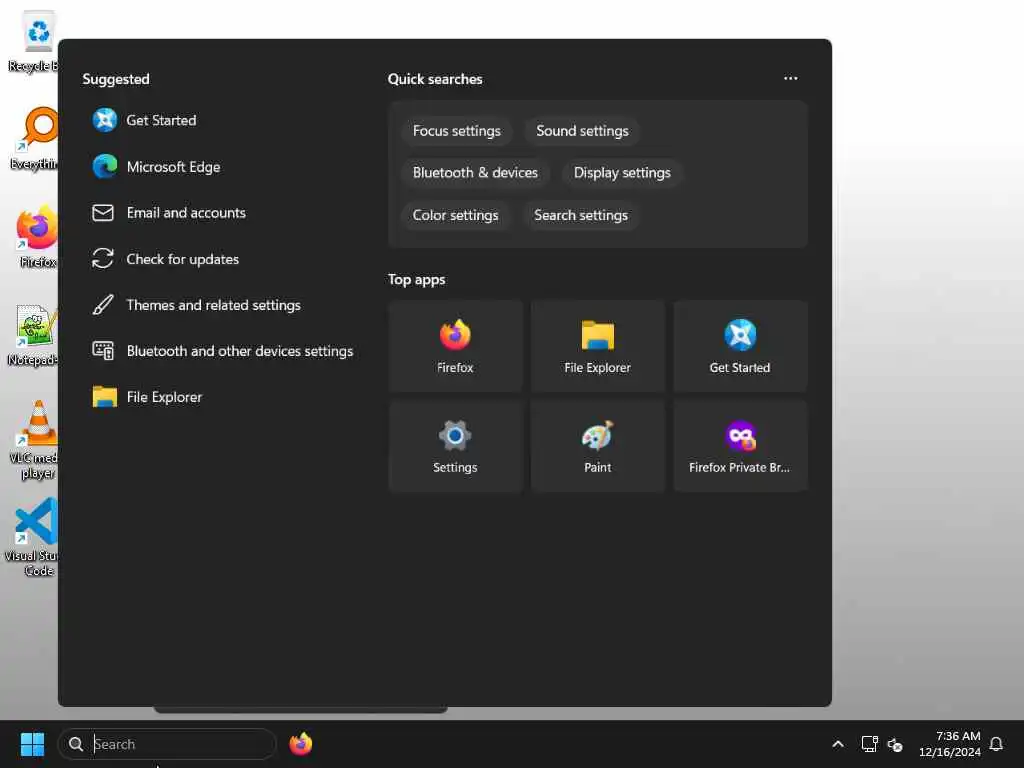
Task: Open Get Started tile in Top apps
Action: 740,347
